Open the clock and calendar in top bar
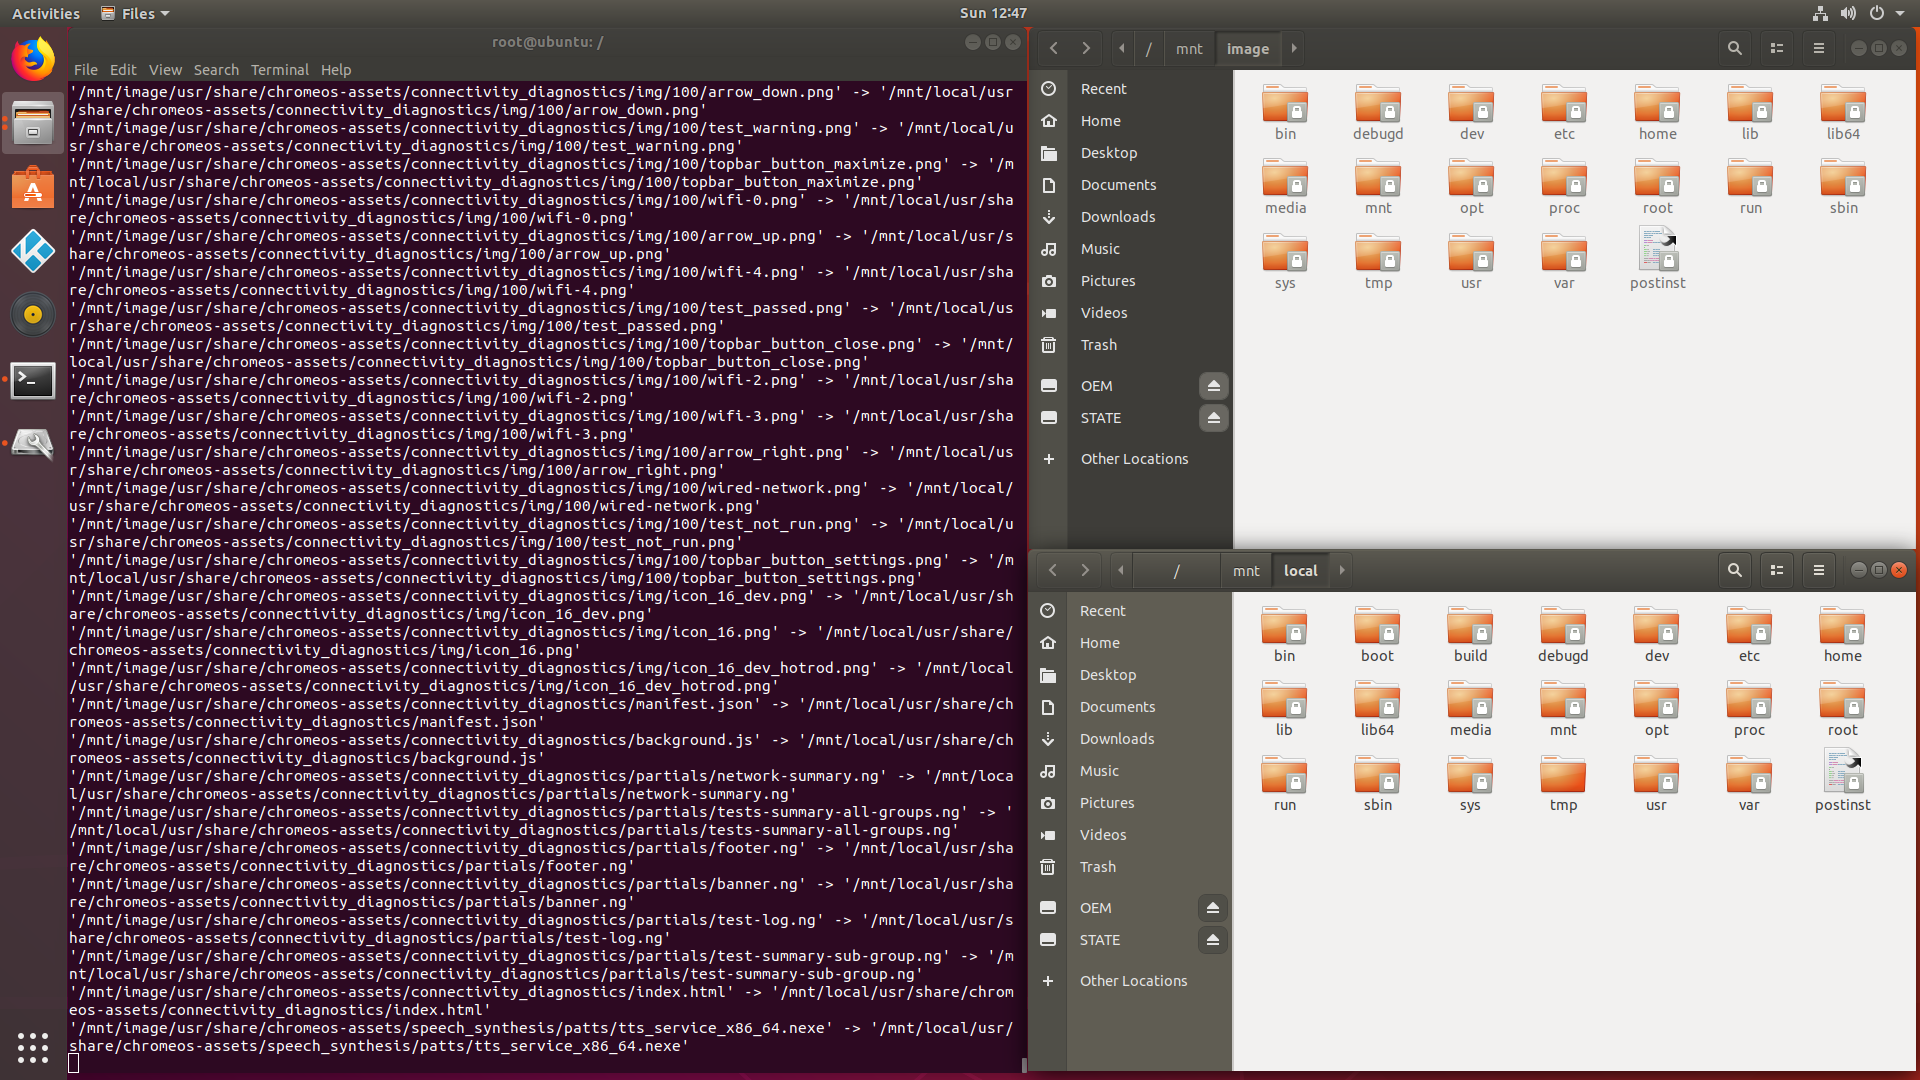 [x=993, y=13]
